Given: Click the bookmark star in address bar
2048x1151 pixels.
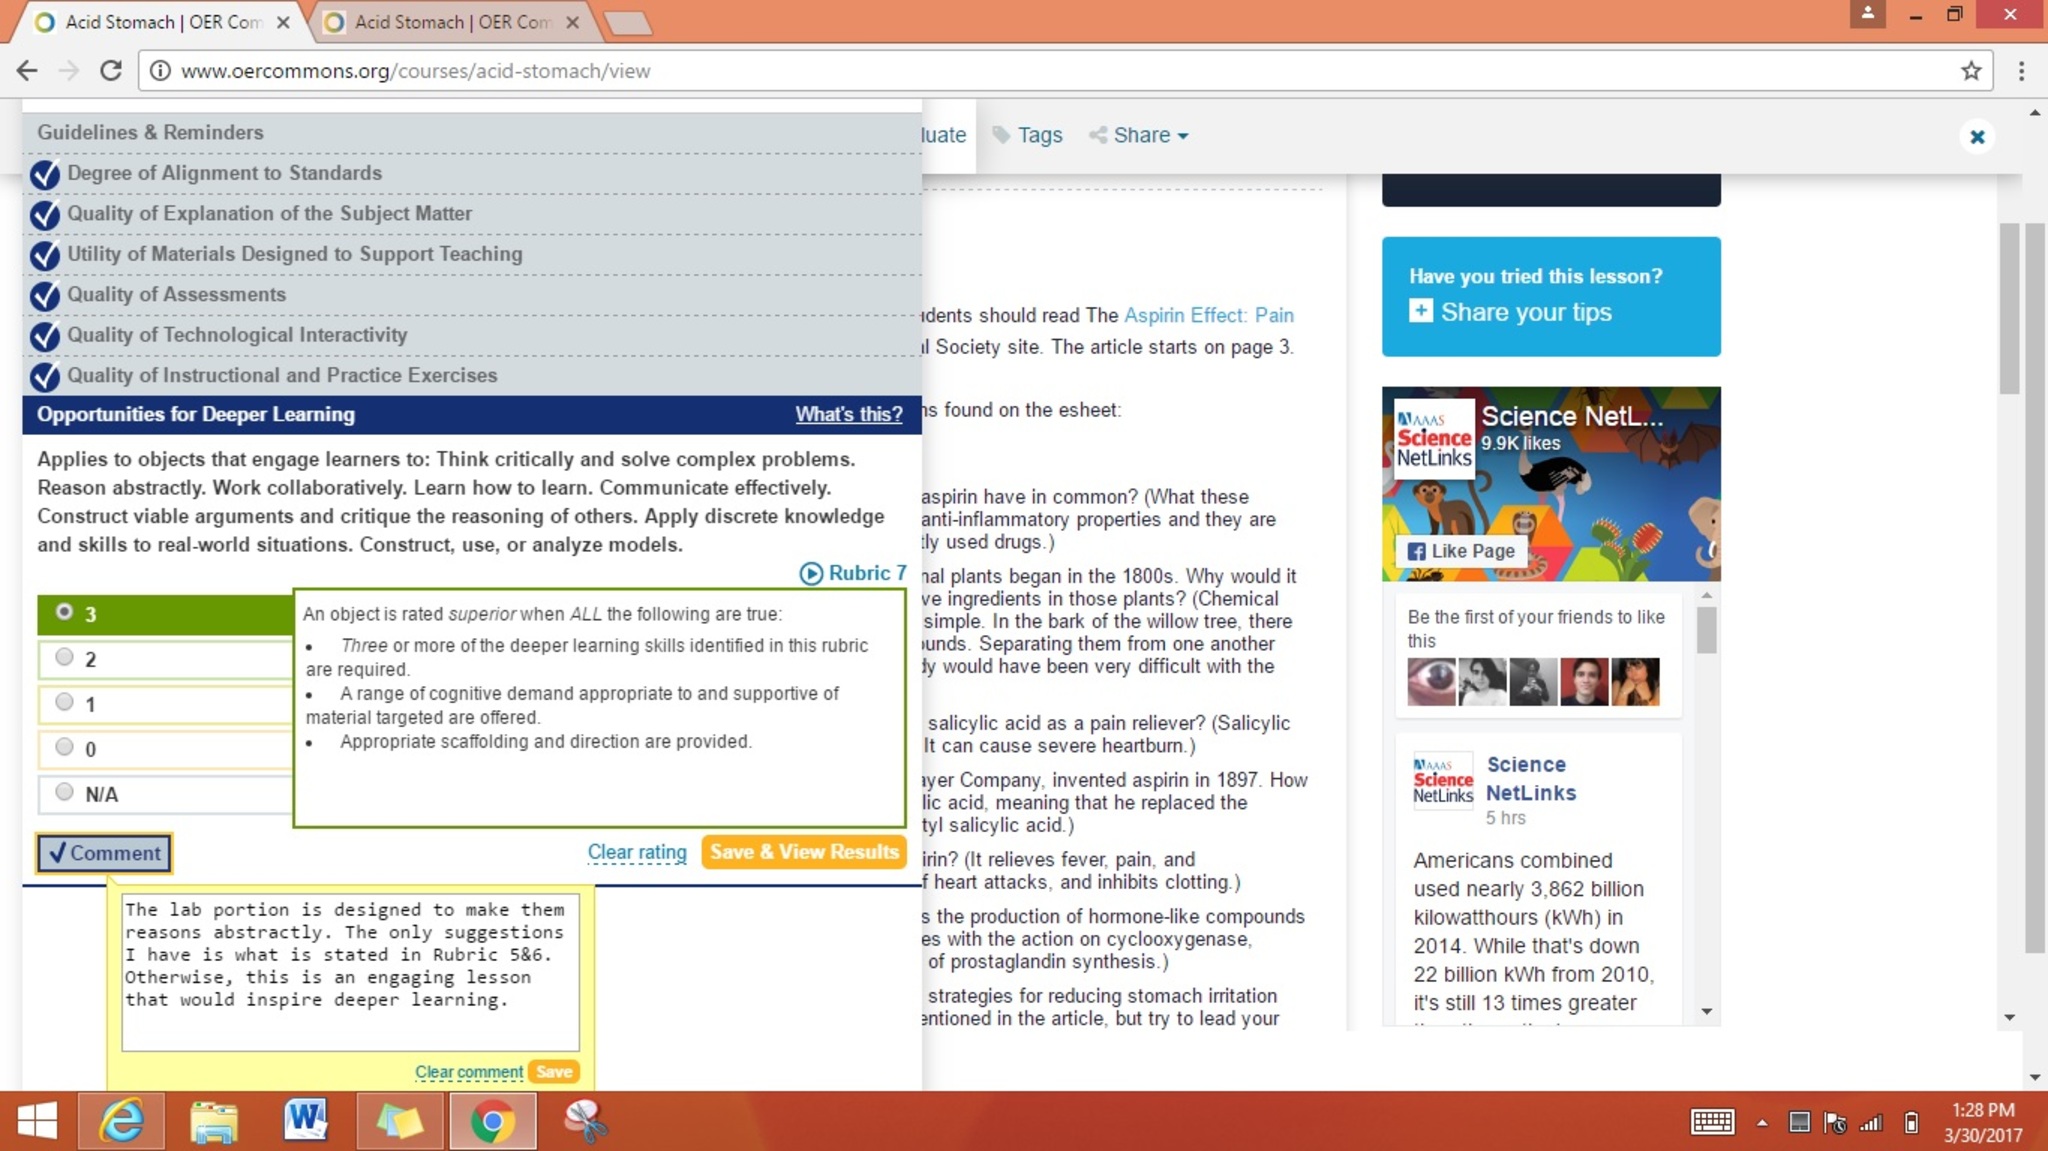Looking at the screenshot, I should click(1970, 71).
